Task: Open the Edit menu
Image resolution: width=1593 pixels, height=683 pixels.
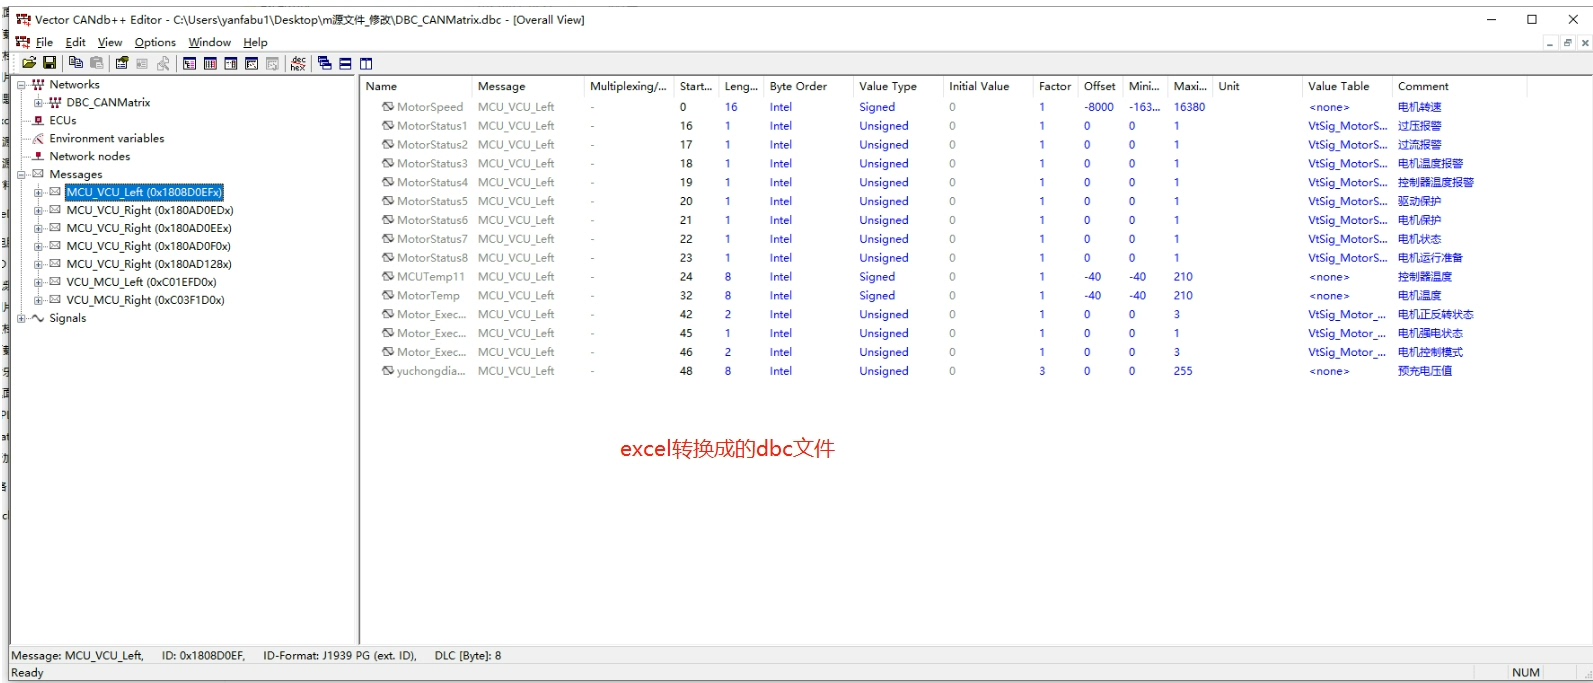Action: tap(76, 42)
